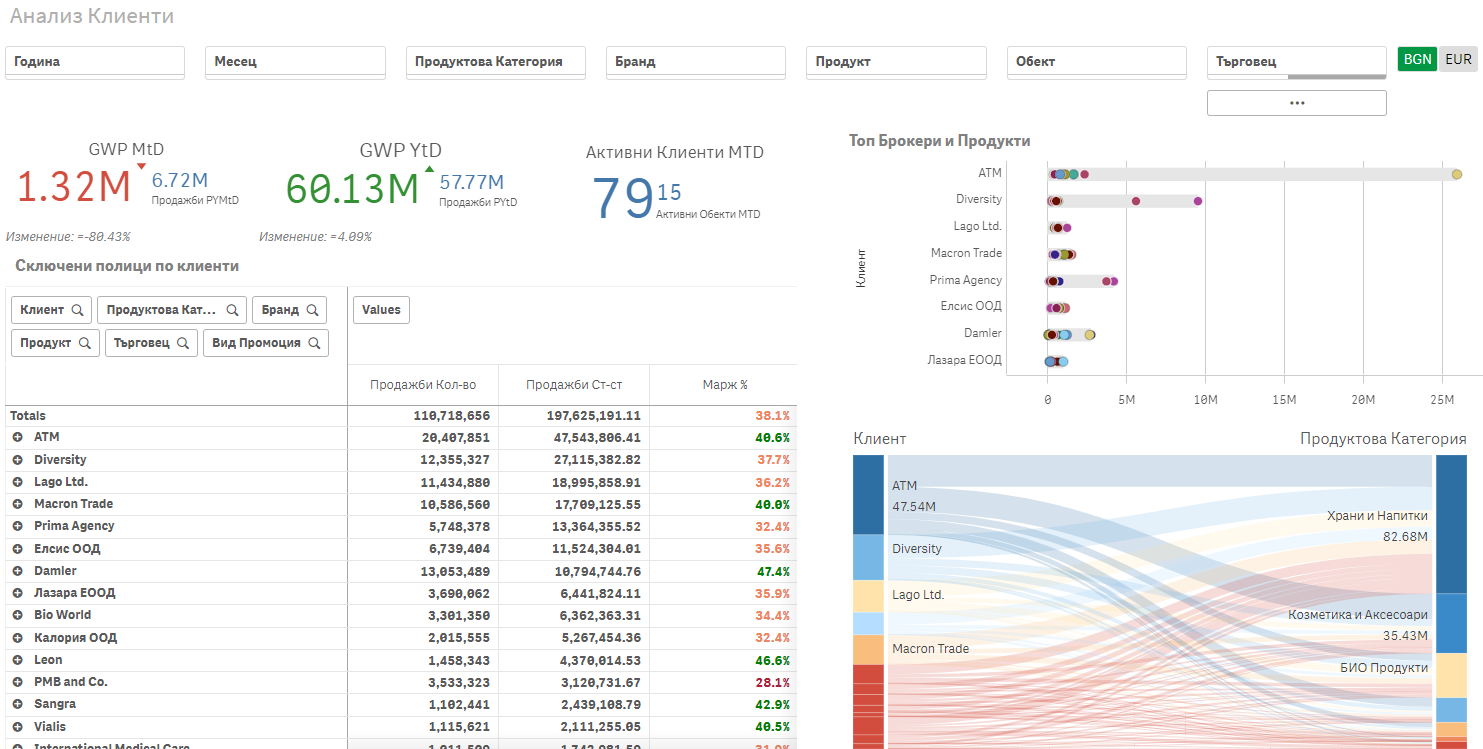Open the Година filter dropdown
This screenshot has width=1483, height=749.
[95, 62]
